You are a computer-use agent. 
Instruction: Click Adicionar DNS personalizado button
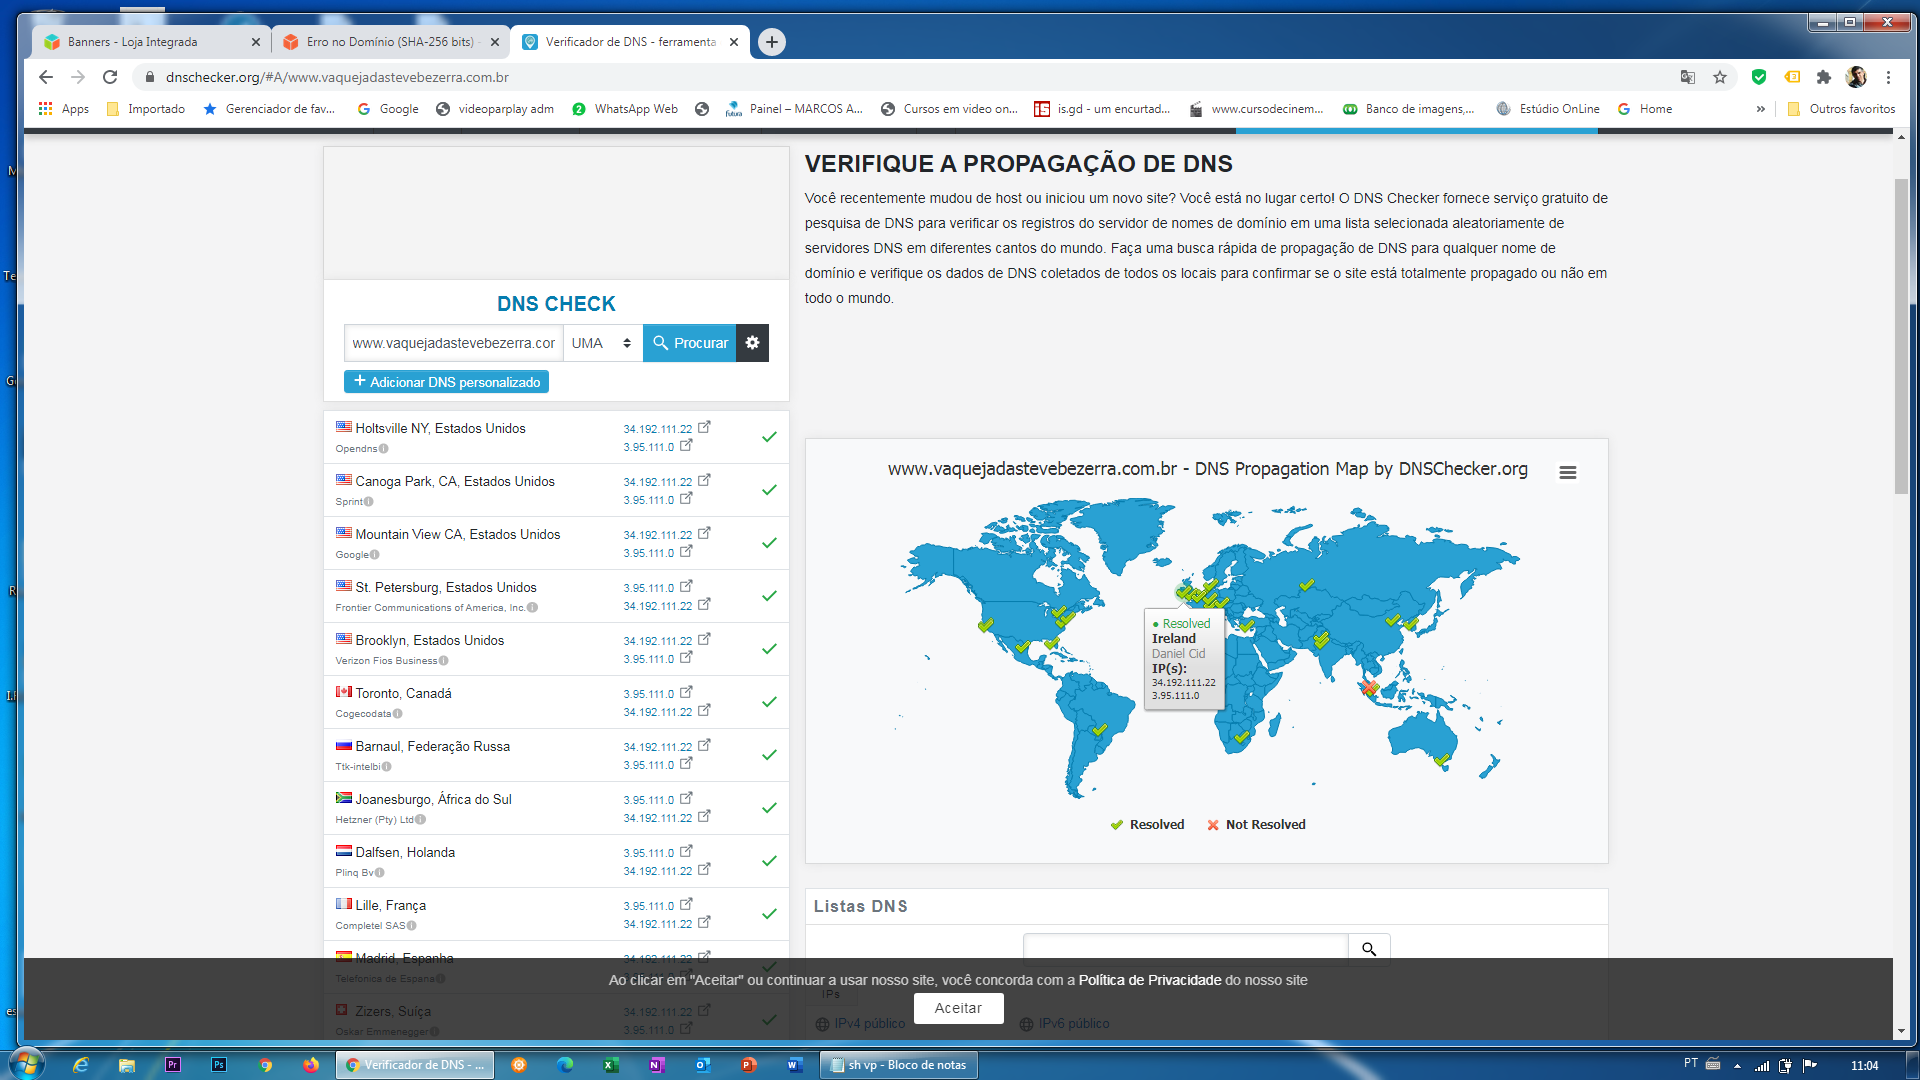(446, 382)
